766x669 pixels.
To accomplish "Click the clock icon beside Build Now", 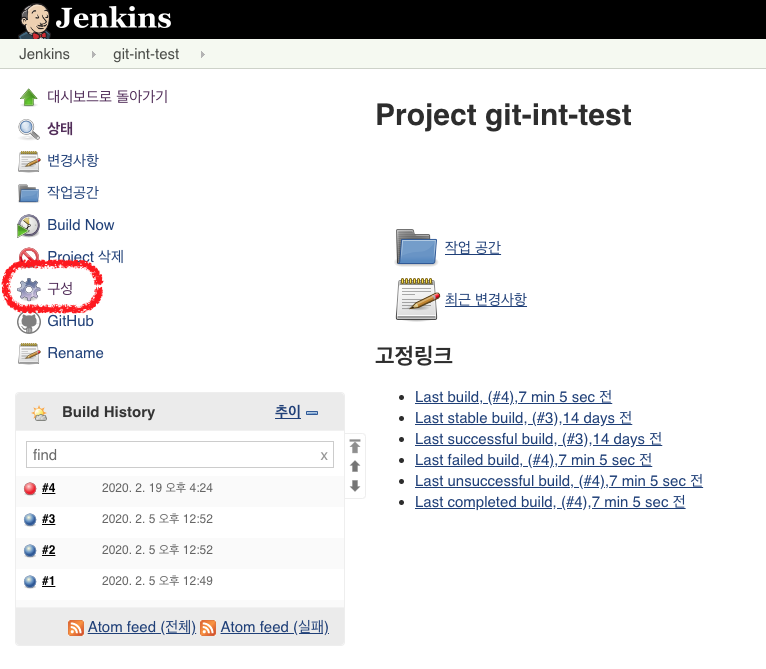I will [x=28, y=225].
